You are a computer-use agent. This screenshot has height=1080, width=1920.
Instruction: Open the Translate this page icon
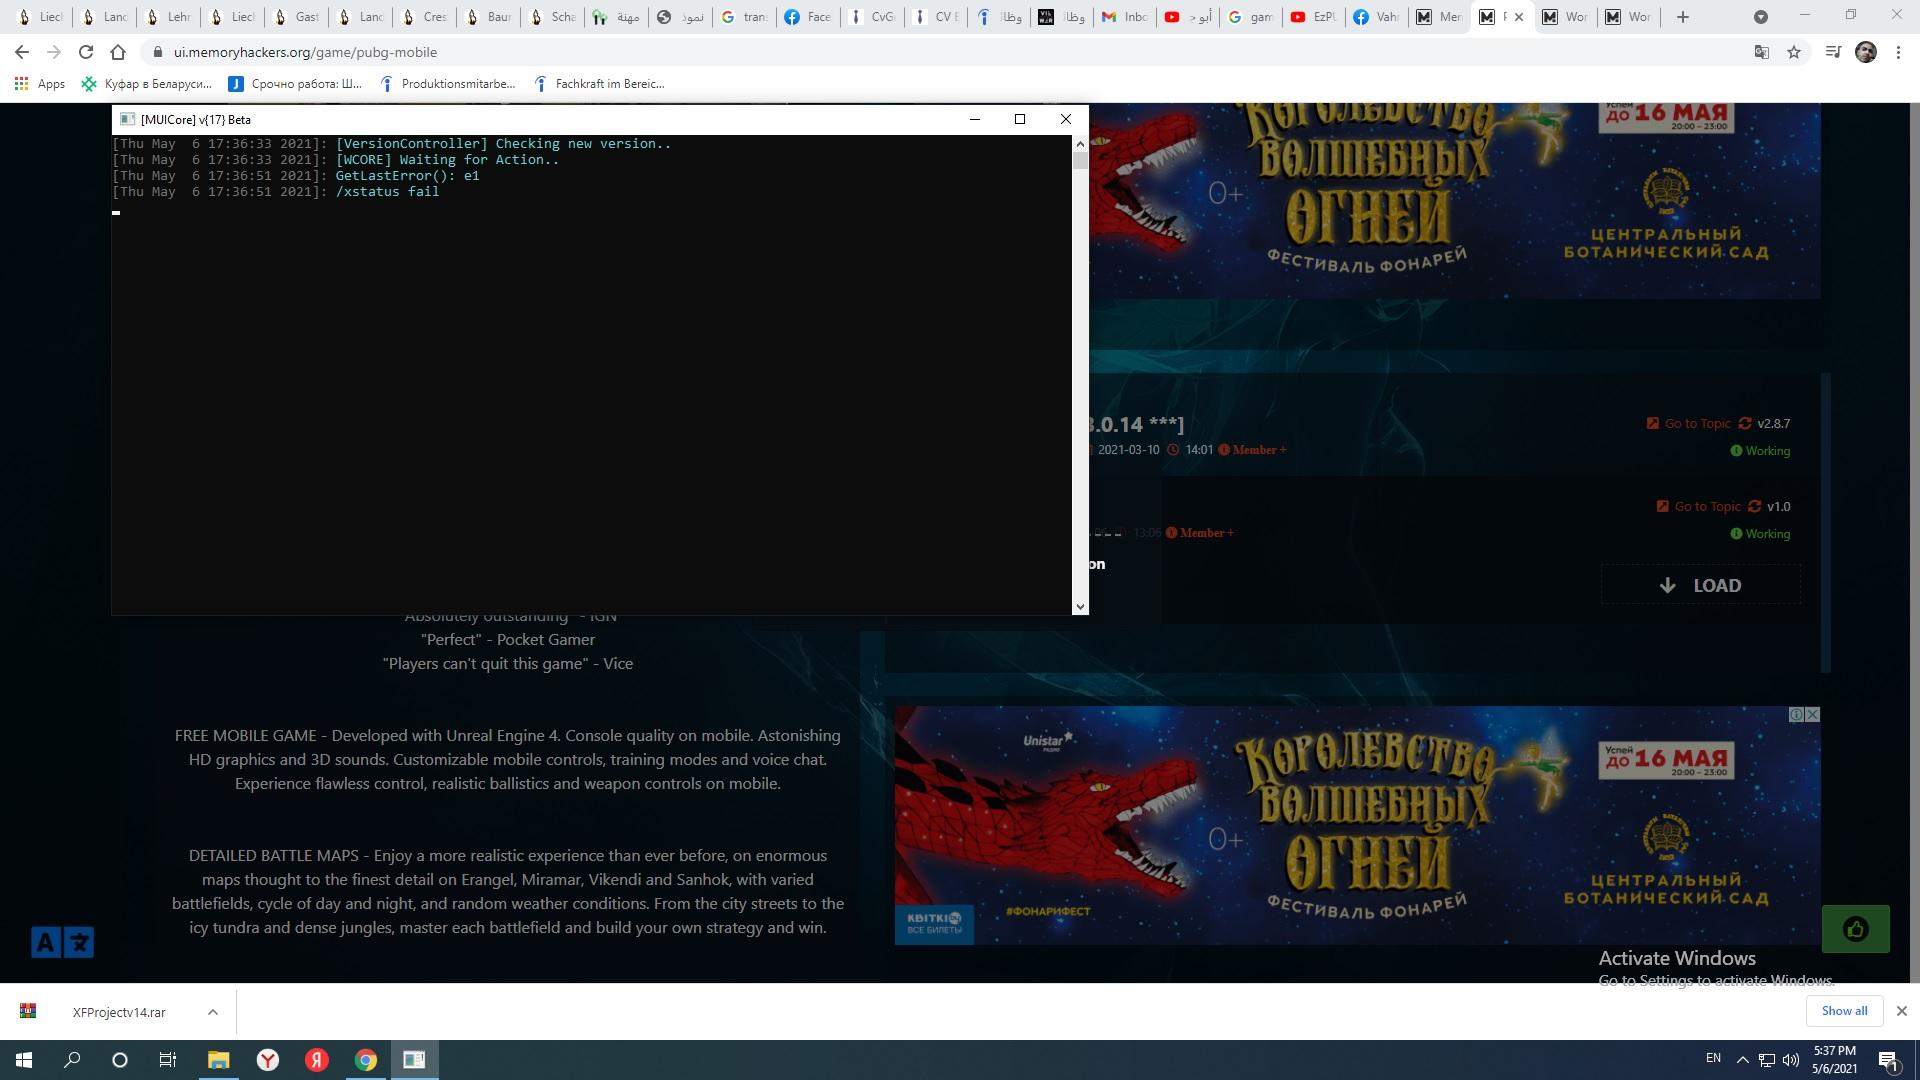1762,52
